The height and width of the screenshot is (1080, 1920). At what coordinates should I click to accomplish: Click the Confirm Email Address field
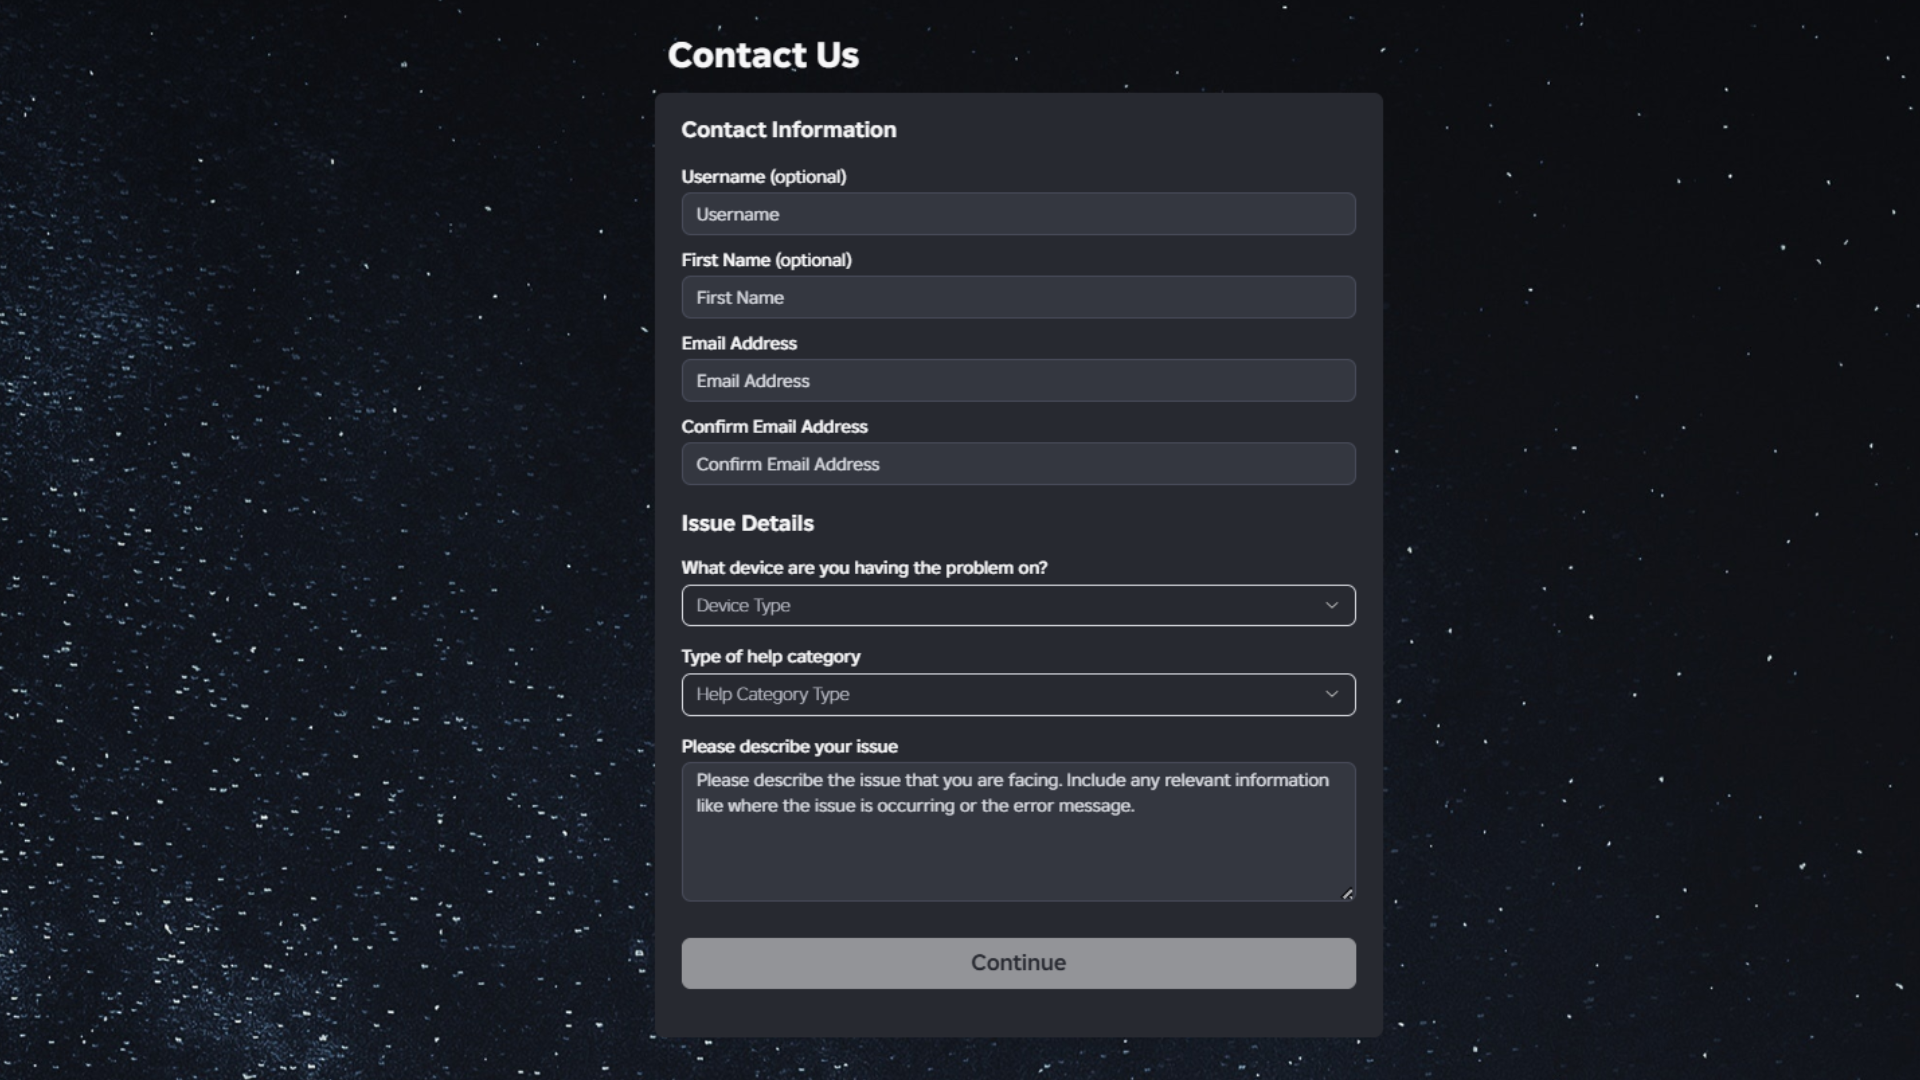click(1017, 463)
